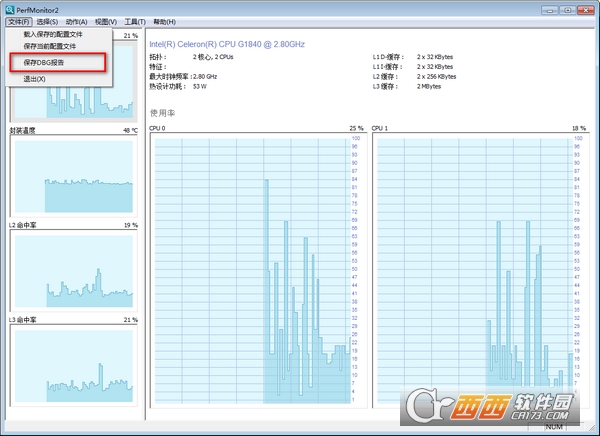Open the 文件(F) menu

pos(19,22)
